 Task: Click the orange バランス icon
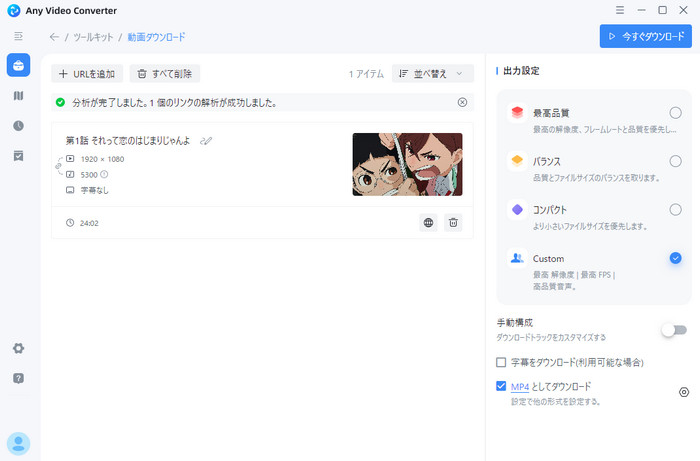coord(517,161)
